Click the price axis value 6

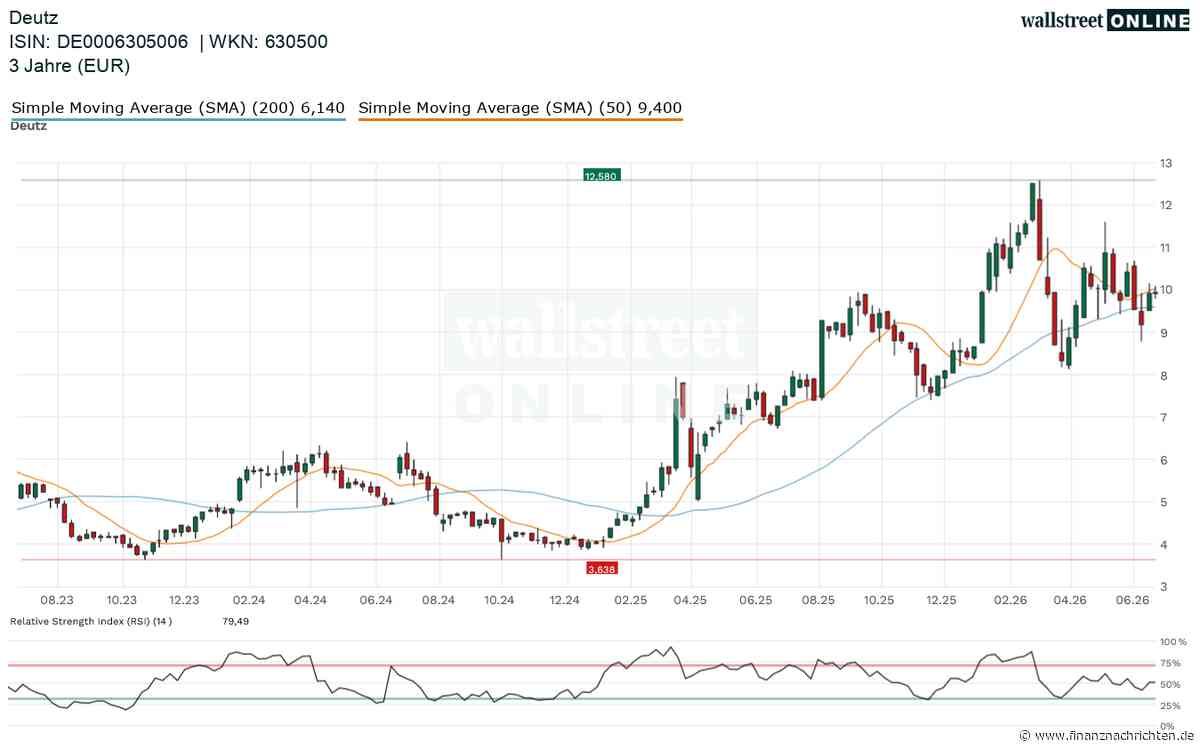click(x=1164, y=460)
